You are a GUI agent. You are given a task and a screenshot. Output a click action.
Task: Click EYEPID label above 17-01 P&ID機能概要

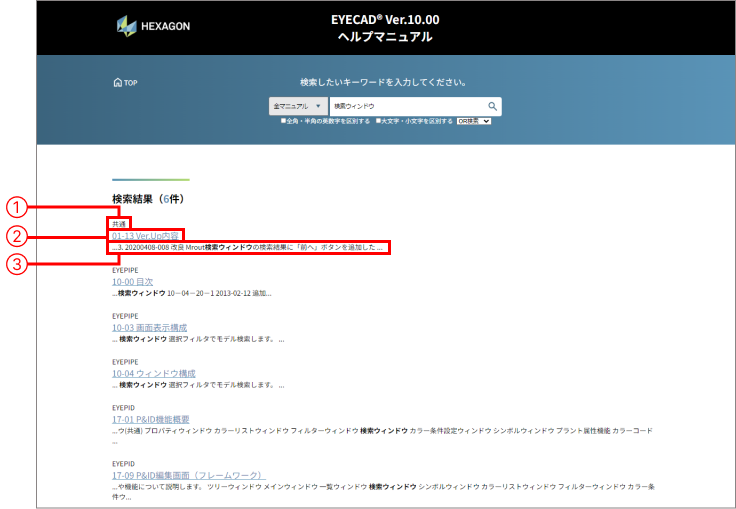(x=123, y=408)
